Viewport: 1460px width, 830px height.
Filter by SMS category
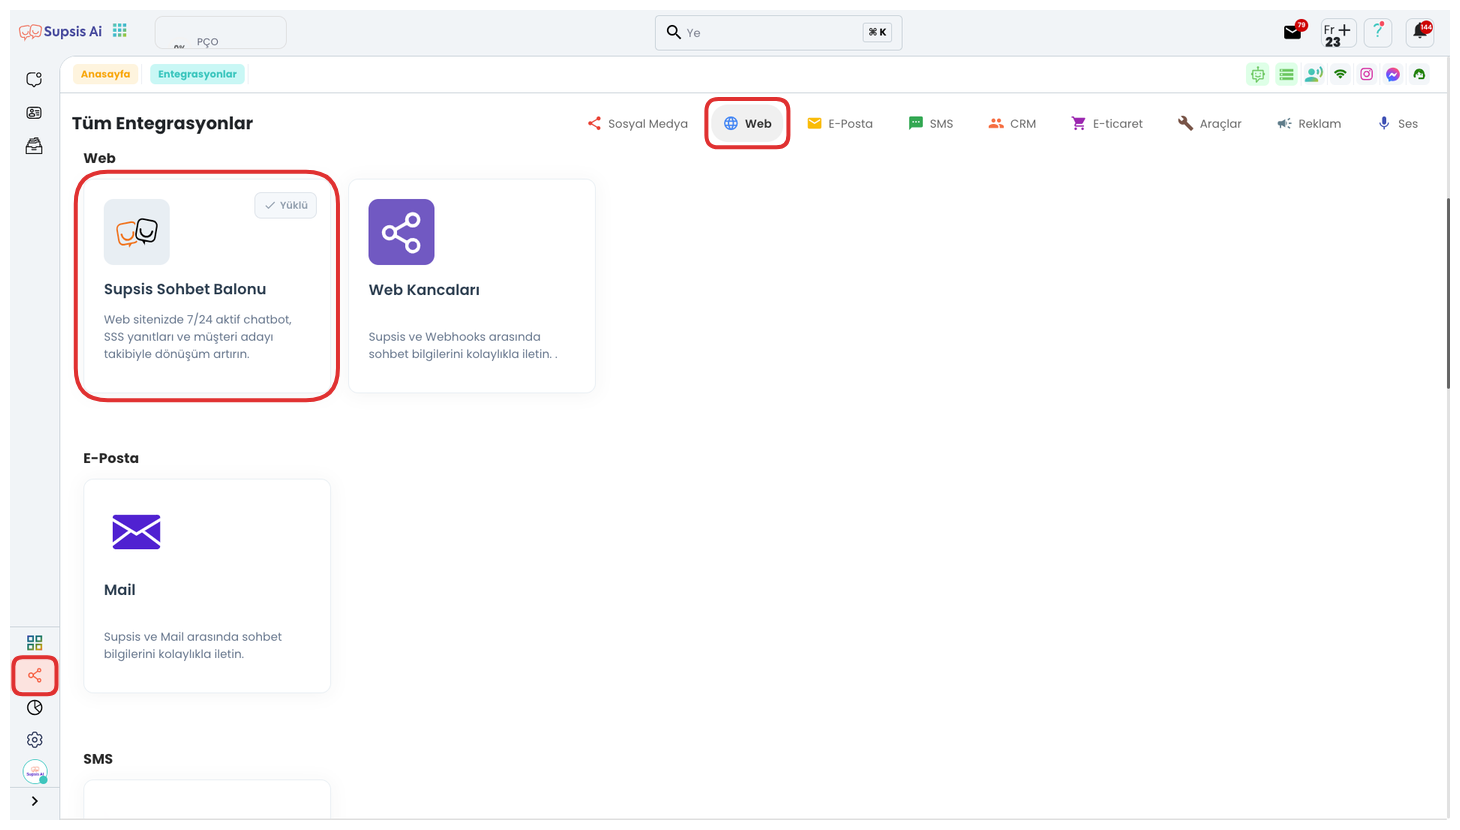coord(930,124)
